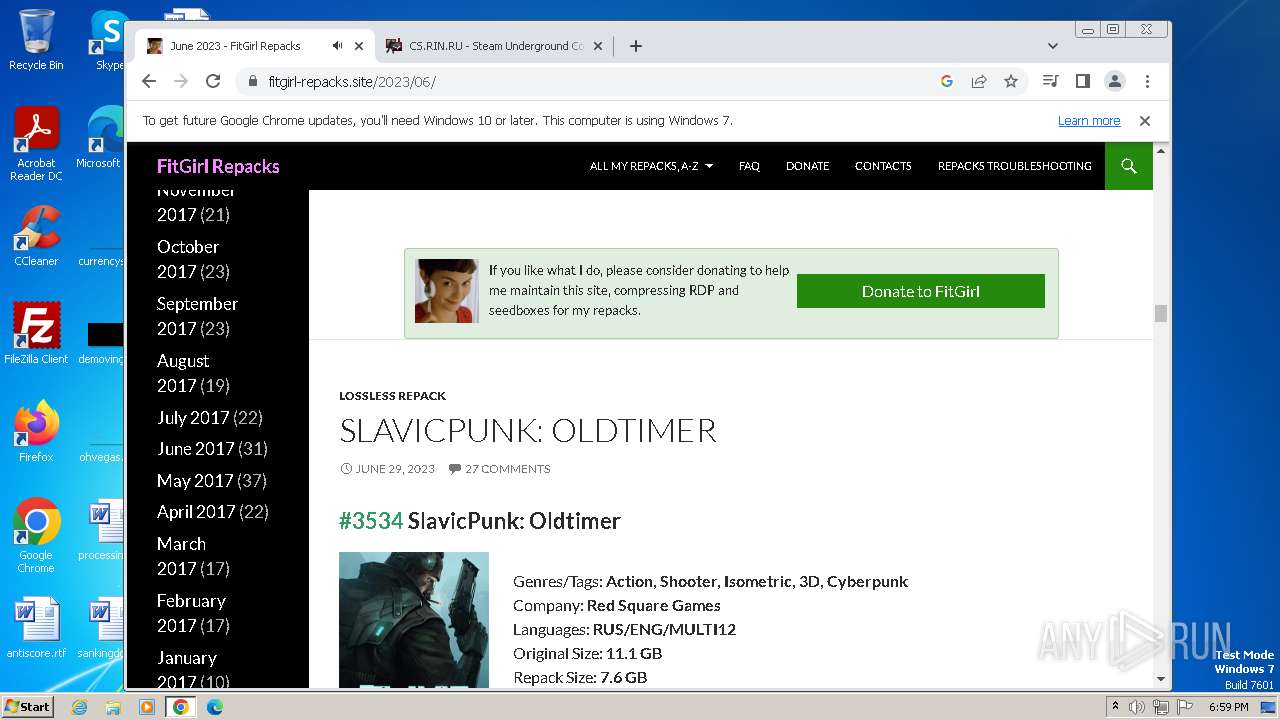1280x720 pixels.
Task: Select antiscore.rtf desktop file
Action: [x=36, y=628]
